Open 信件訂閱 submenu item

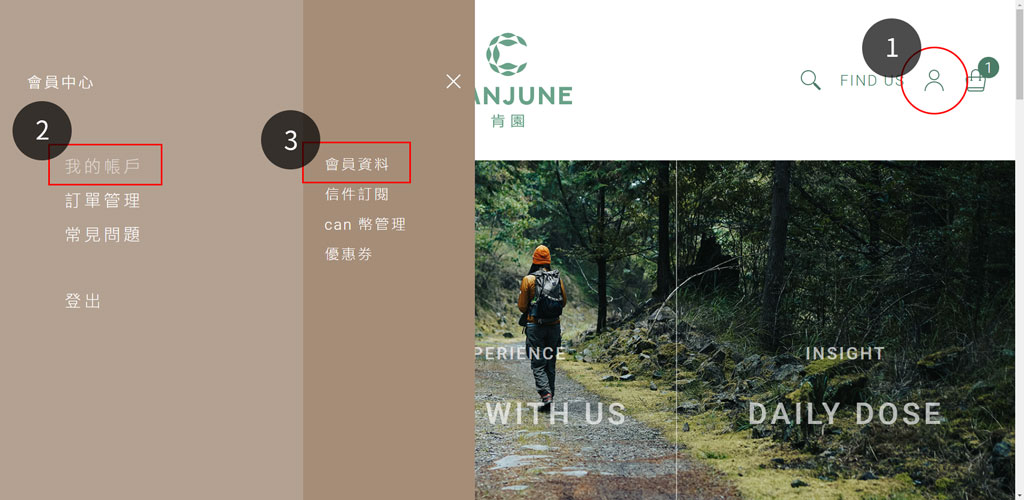pos(357,194)
